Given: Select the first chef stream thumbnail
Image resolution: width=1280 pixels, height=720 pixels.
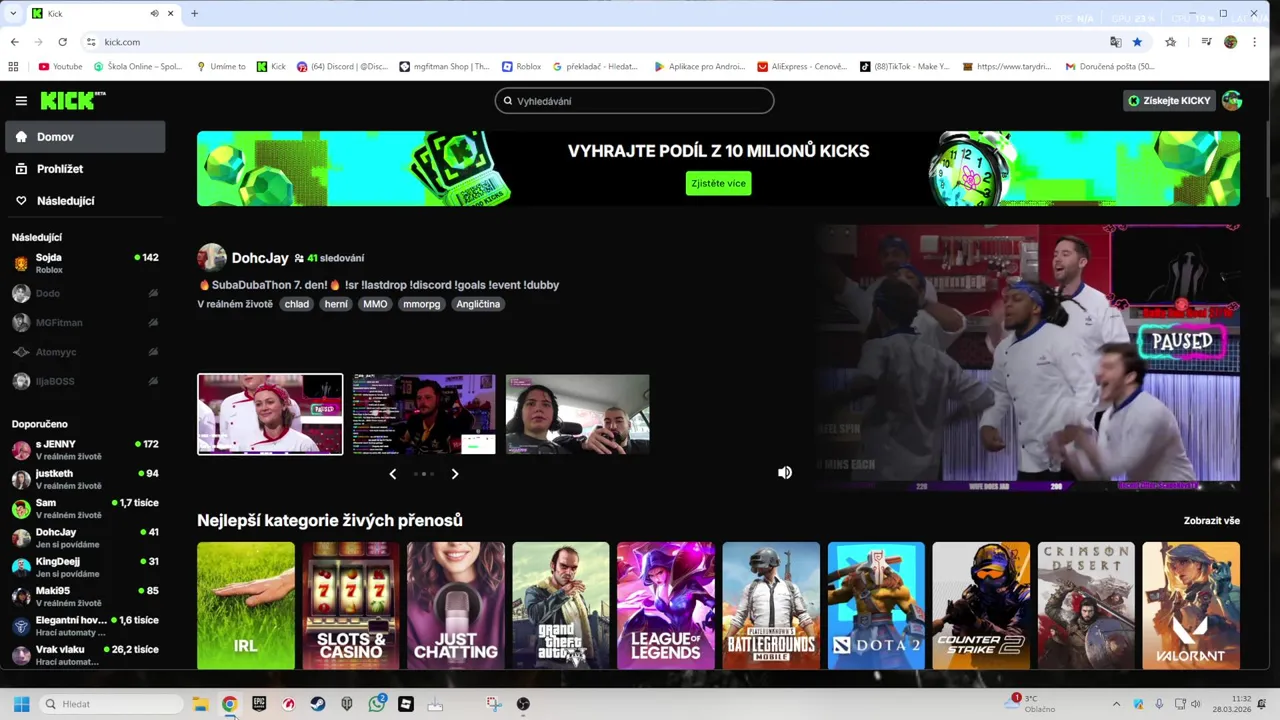Looking at the screenshot, I should pyautogui.click(x=270, y=414).
